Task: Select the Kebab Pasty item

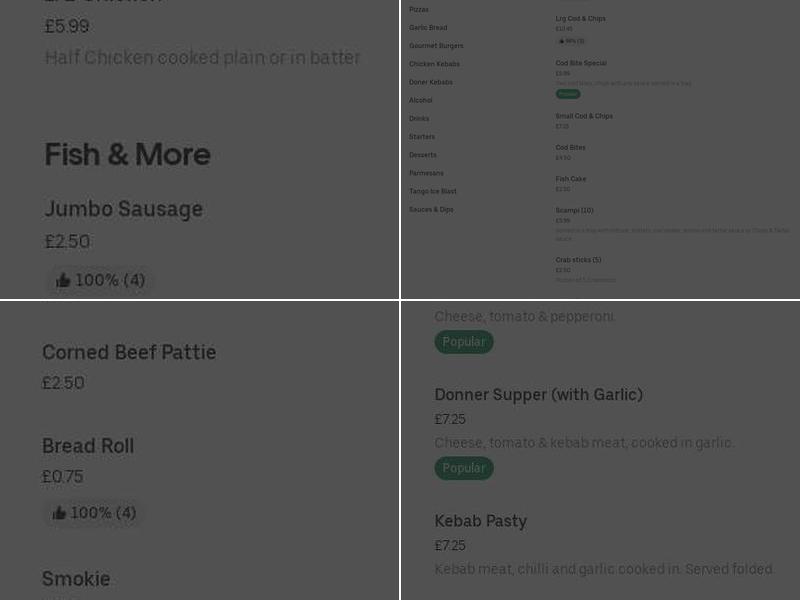Action: (481, 521)
